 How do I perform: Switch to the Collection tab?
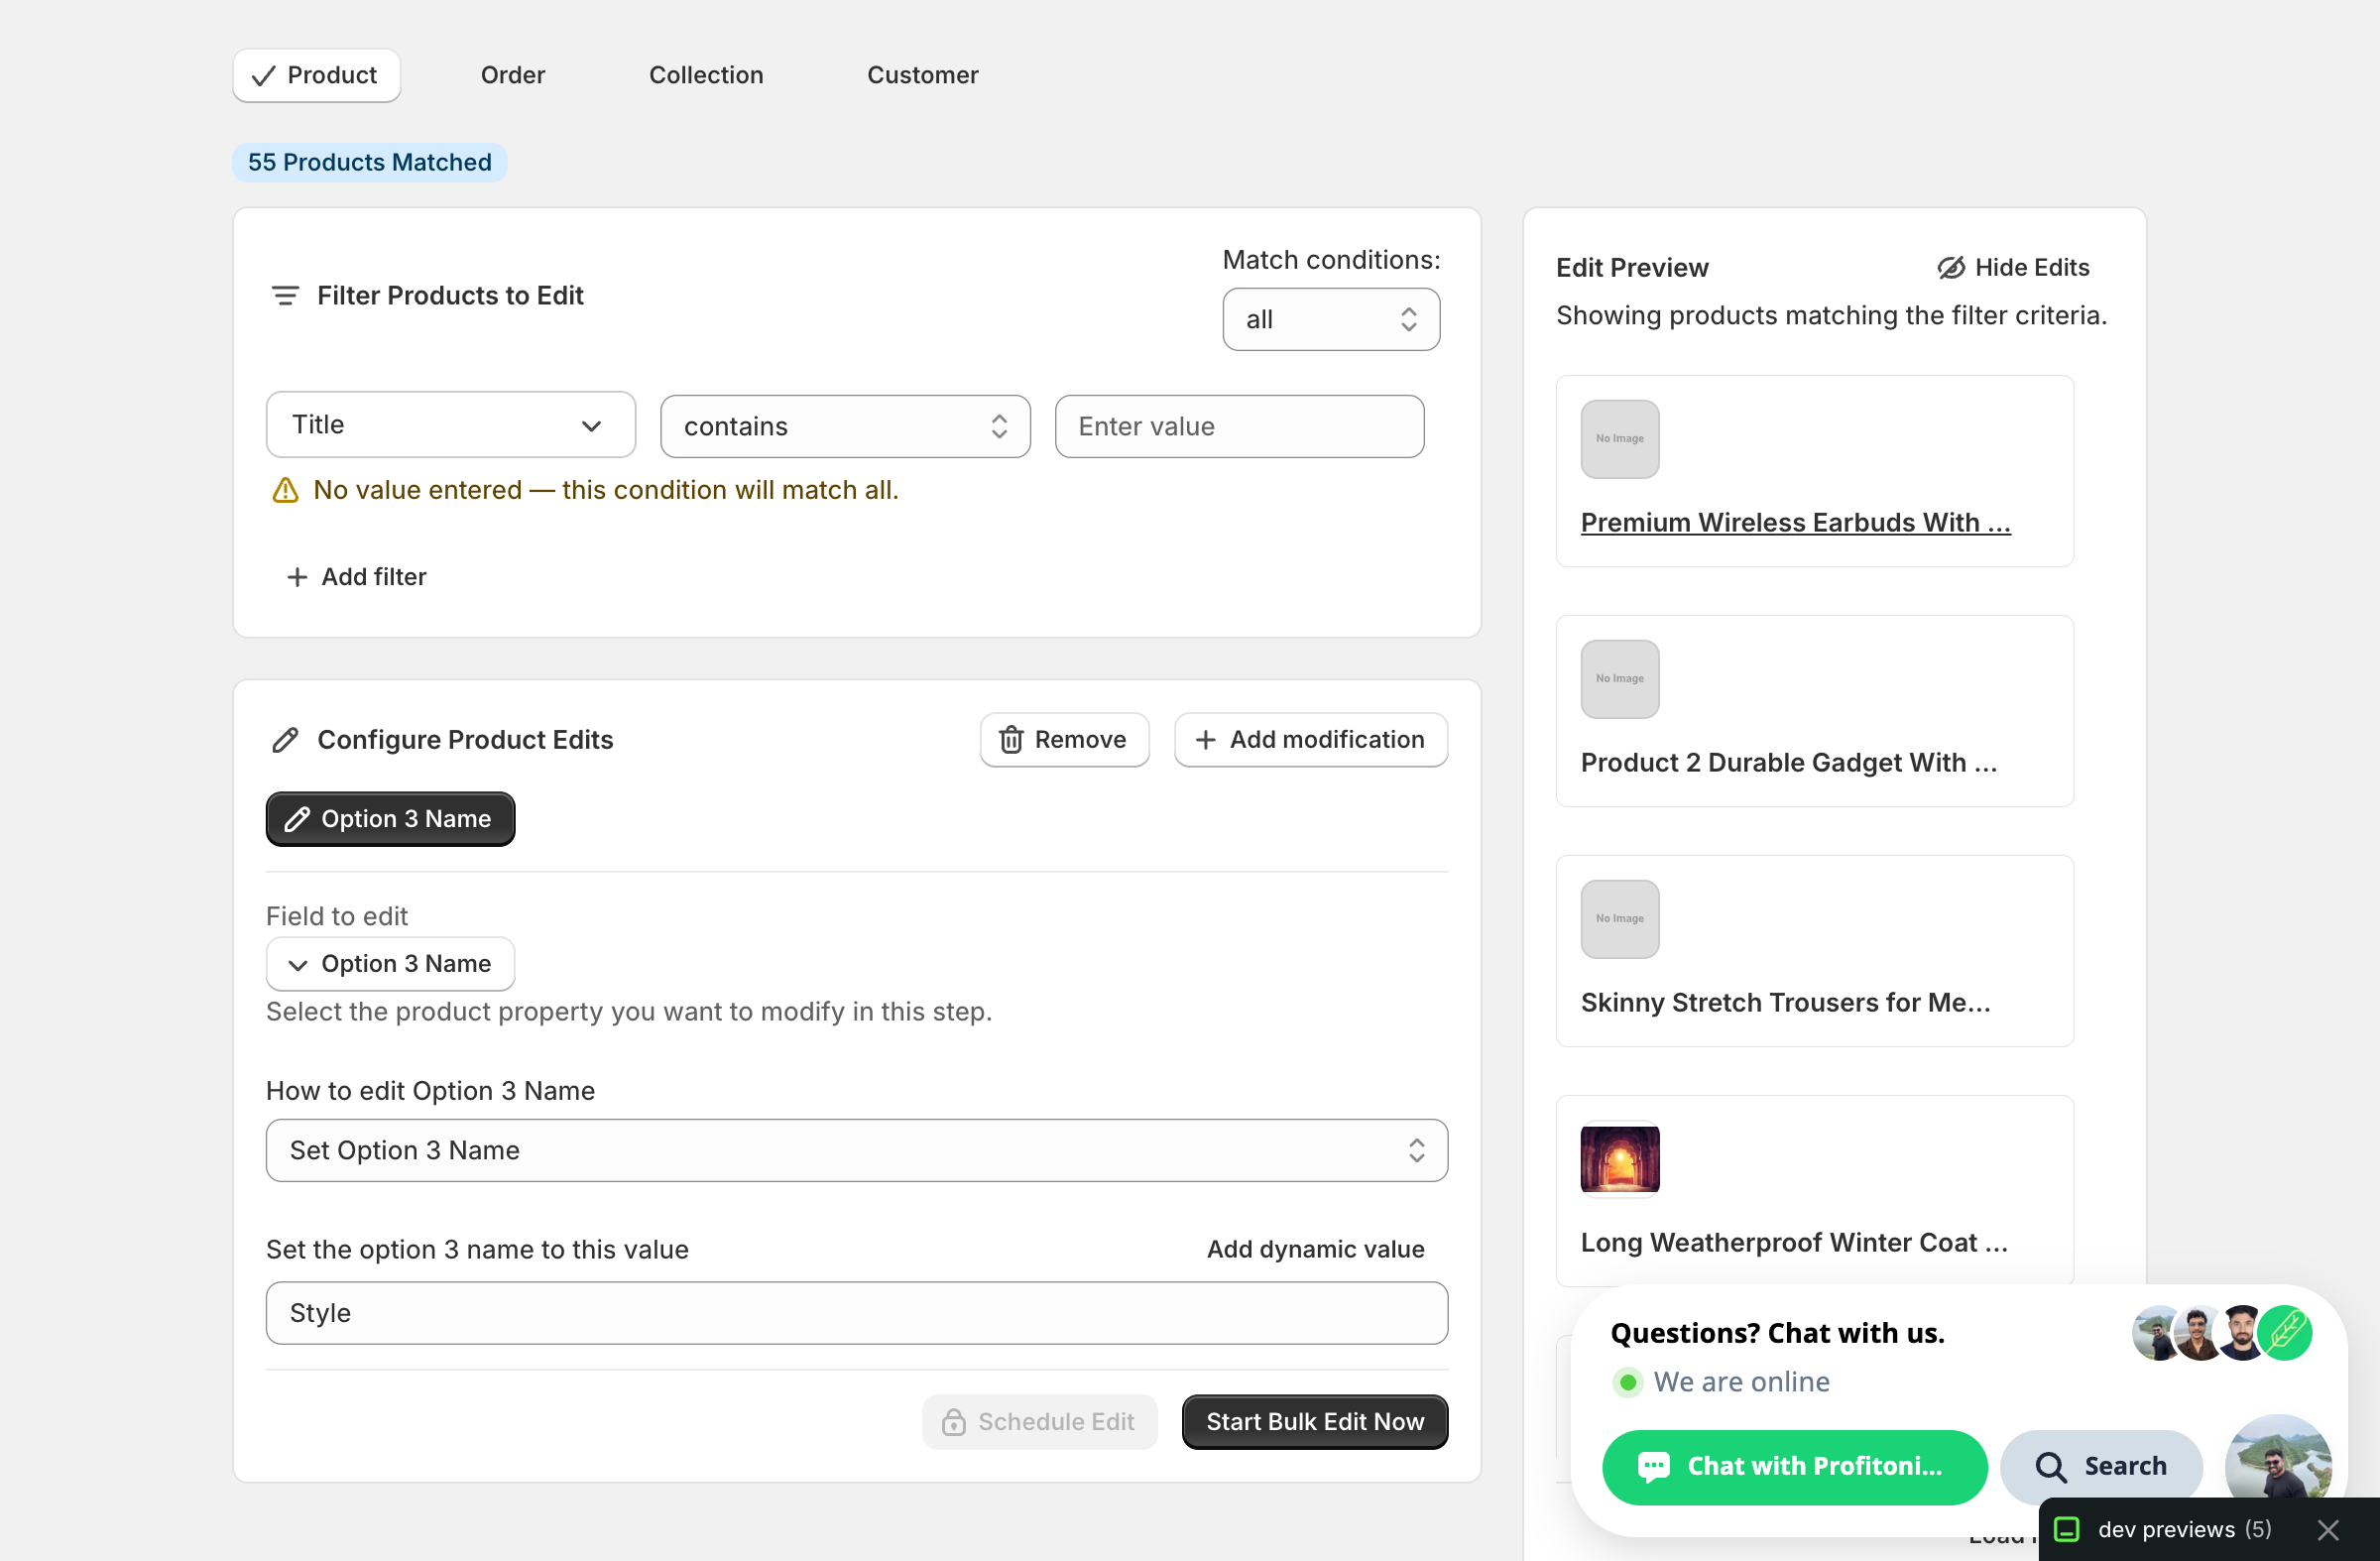706,75
